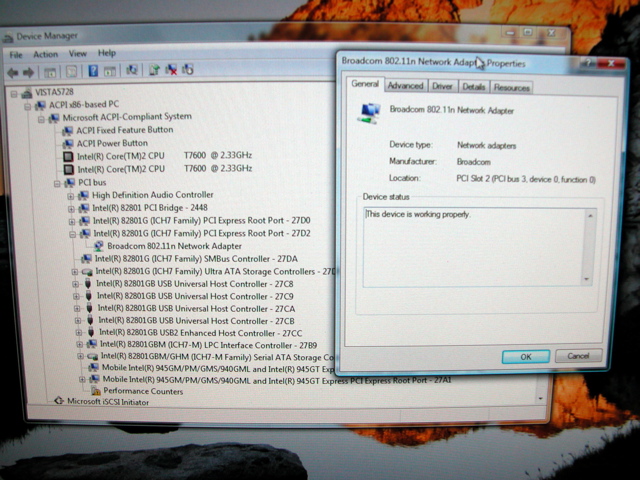Expand PCI Express Root Port - 27D0 node

tap(72, 222)
